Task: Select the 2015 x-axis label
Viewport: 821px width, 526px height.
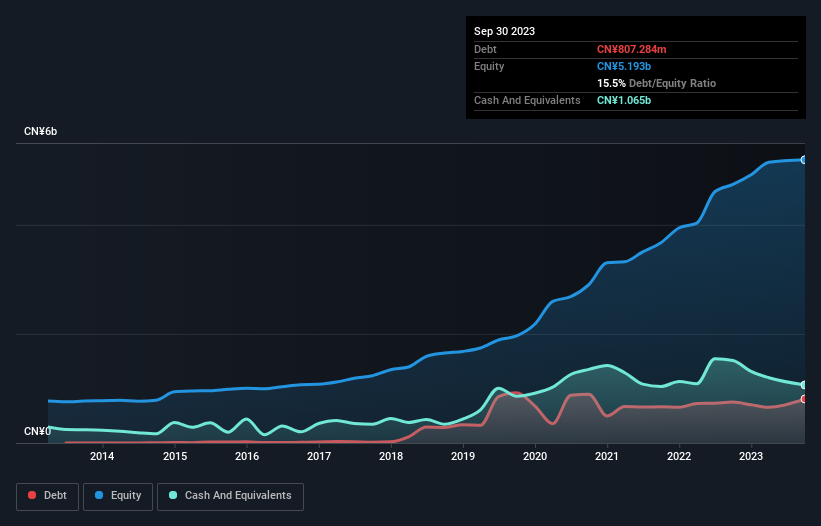Action: 175,456
